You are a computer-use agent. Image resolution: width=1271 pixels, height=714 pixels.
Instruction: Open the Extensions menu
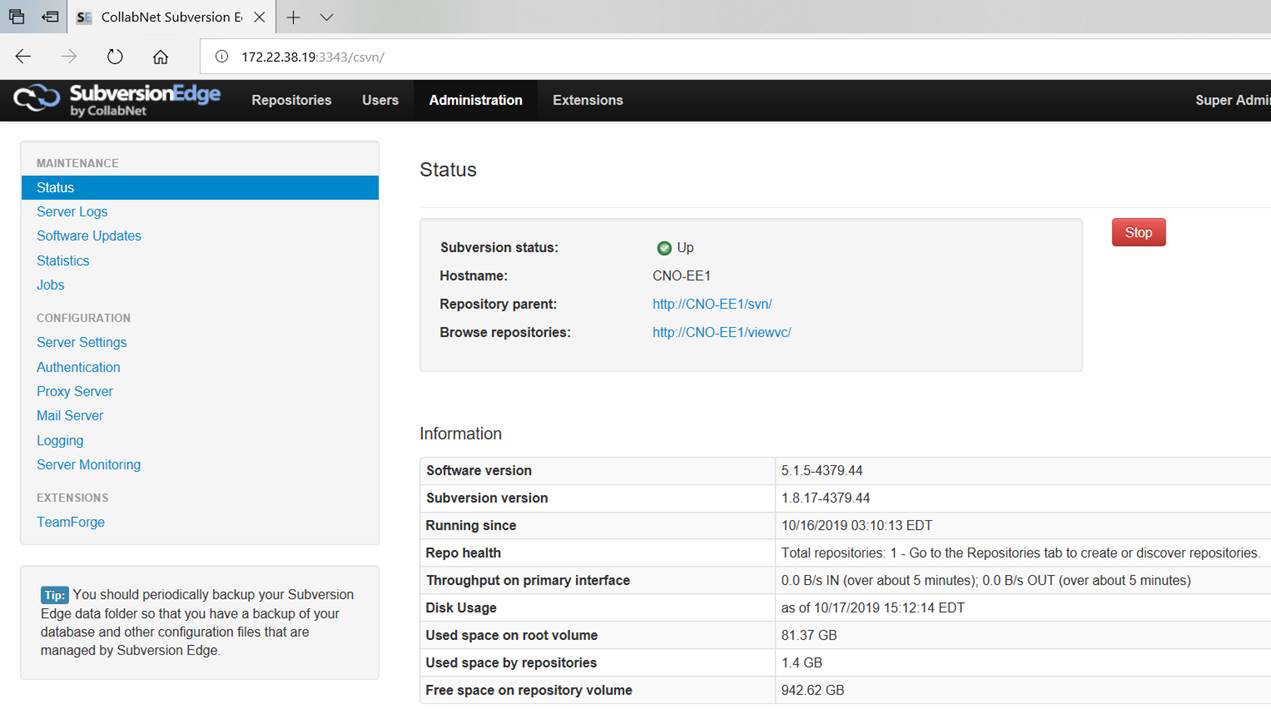588,100
